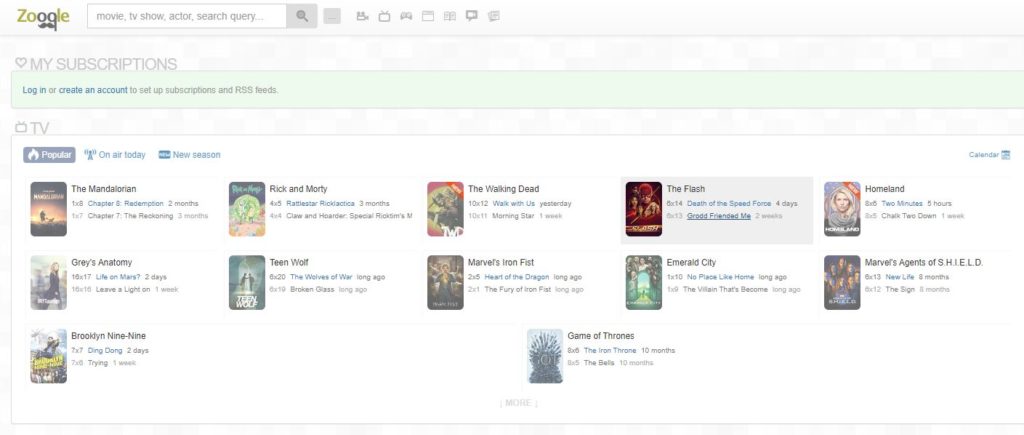The image size is (1024, 435).
Task: Open Rick and Morty poster thumbnail
Action: 247,209
